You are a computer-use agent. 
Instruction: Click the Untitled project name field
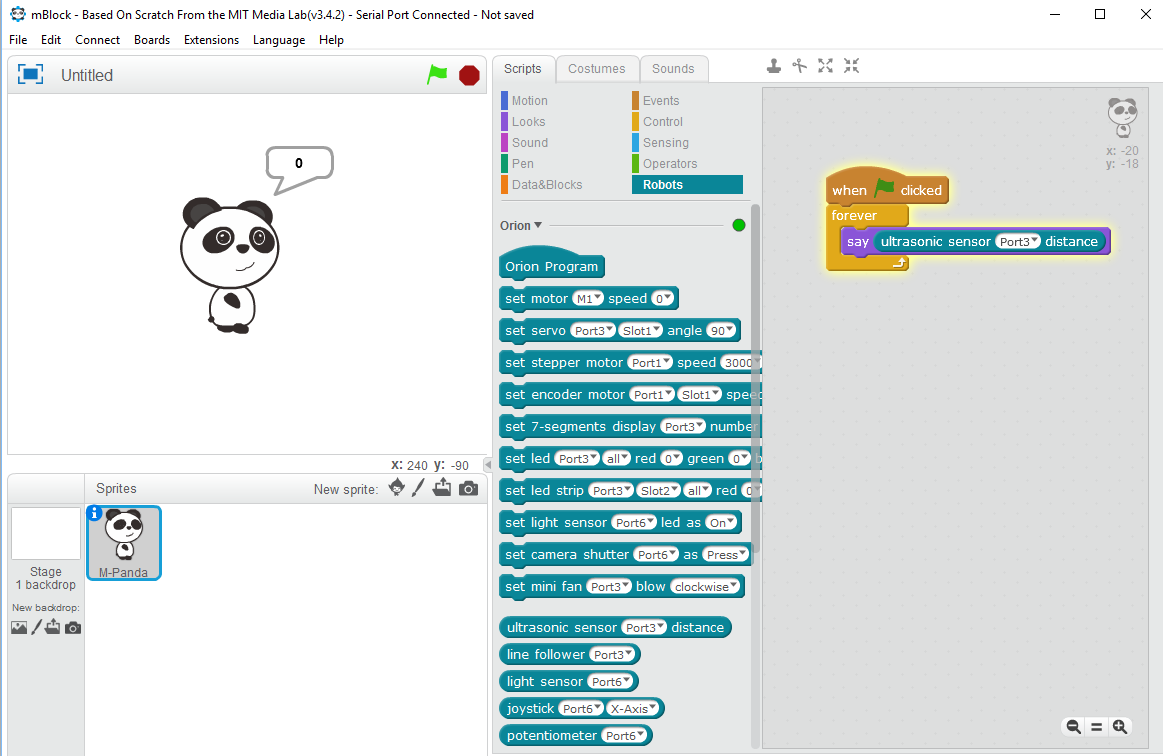[x=87, y=75]
